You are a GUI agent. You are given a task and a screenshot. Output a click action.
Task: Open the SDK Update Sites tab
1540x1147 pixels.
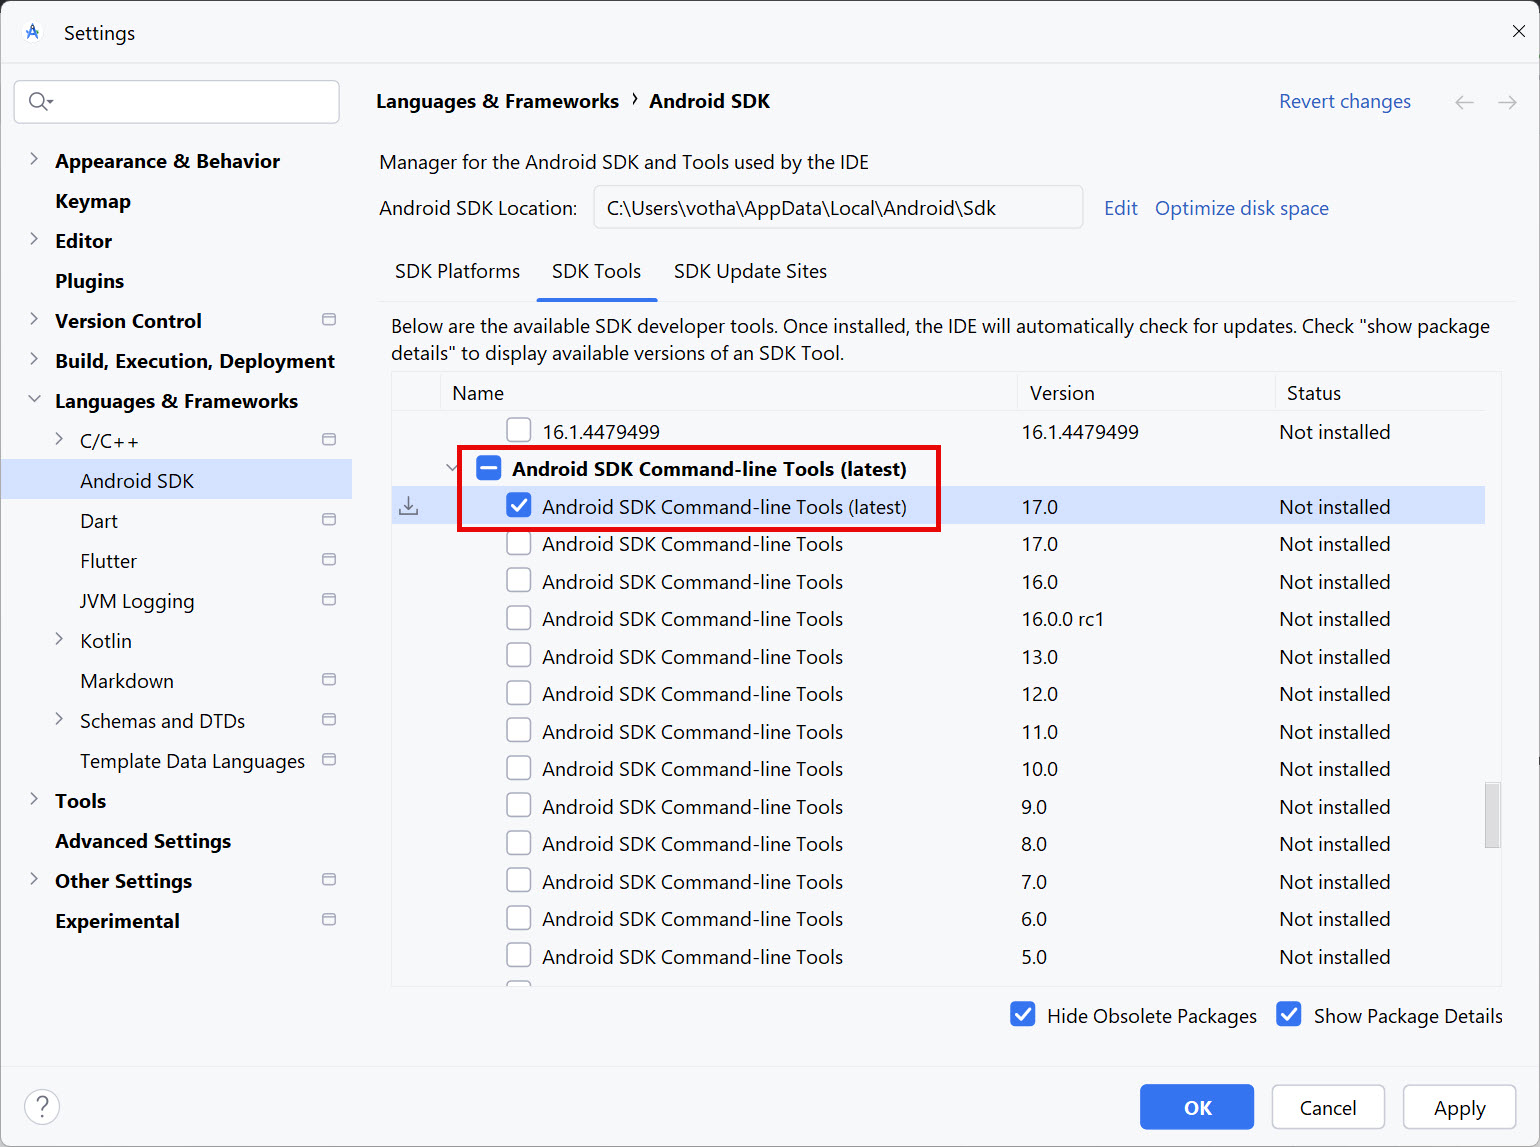750,271
